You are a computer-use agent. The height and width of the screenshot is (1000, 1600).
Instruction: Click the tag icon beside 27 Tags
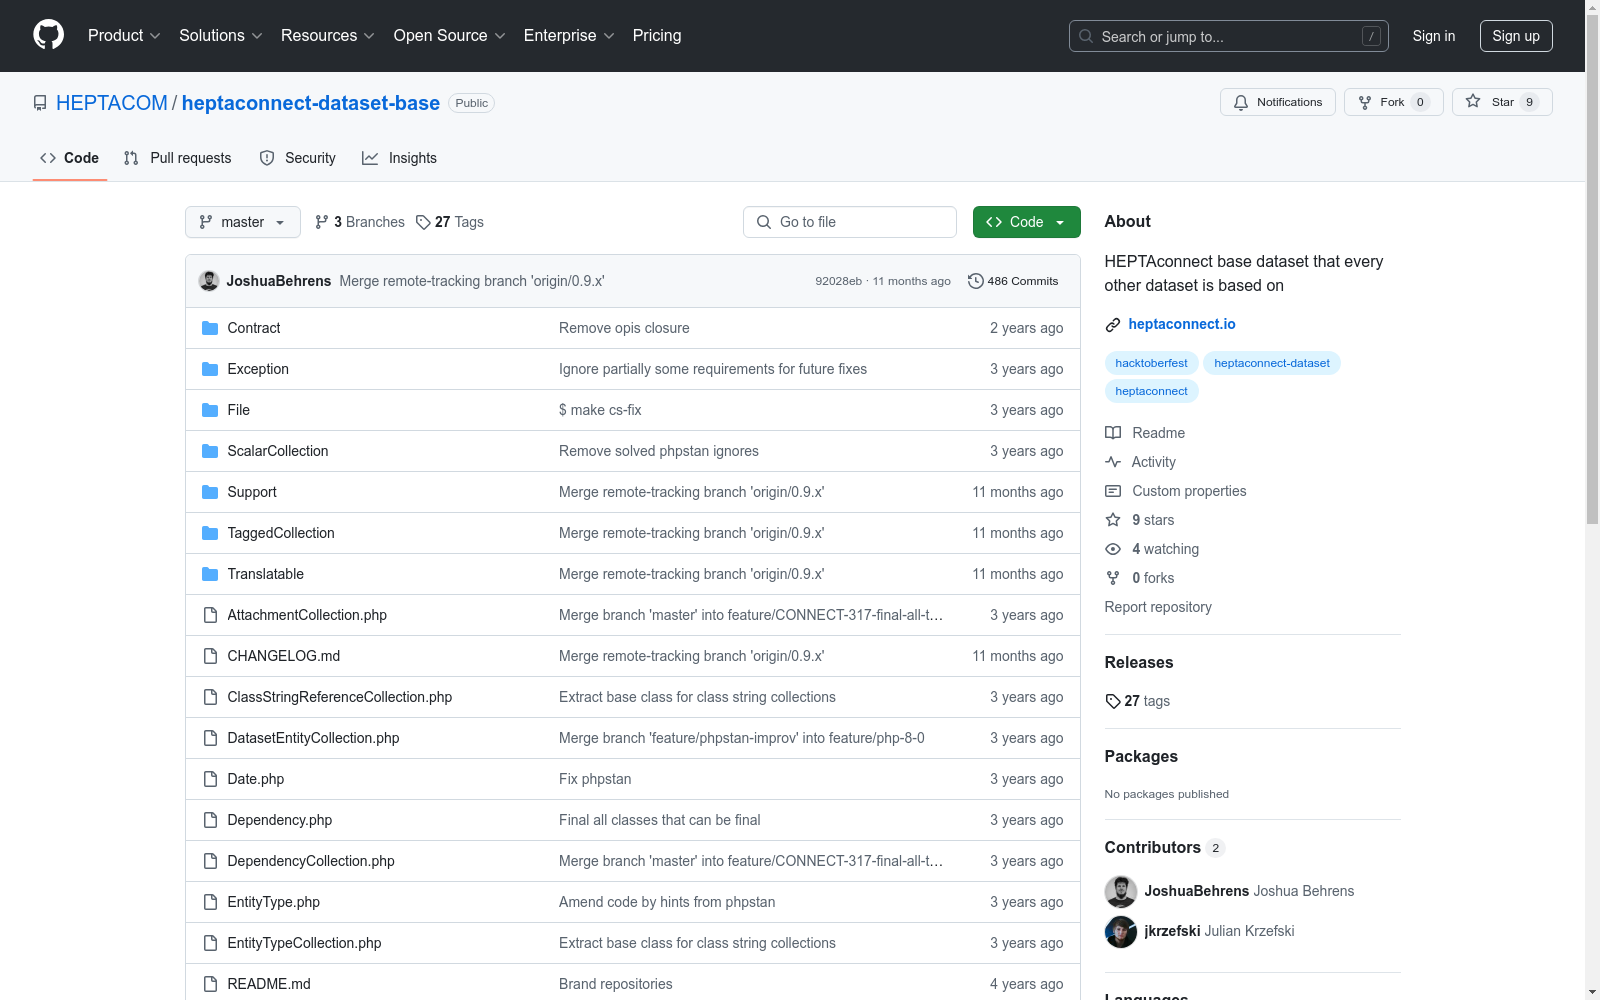click(x=423, y=222)
